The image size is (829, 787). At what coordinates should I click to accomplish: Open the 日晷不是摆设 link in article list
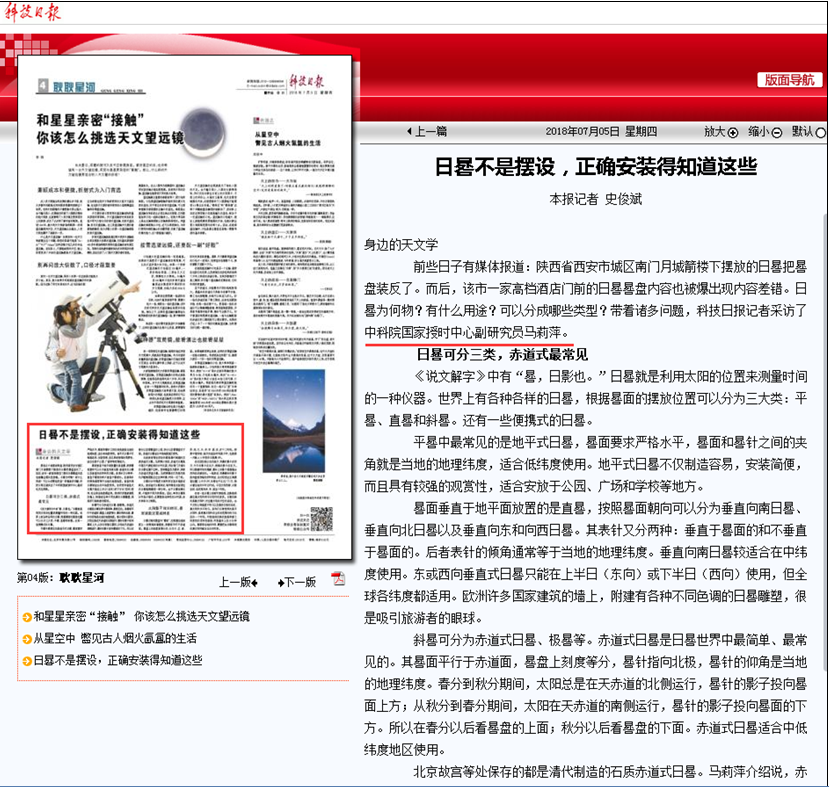coord(117,660)
